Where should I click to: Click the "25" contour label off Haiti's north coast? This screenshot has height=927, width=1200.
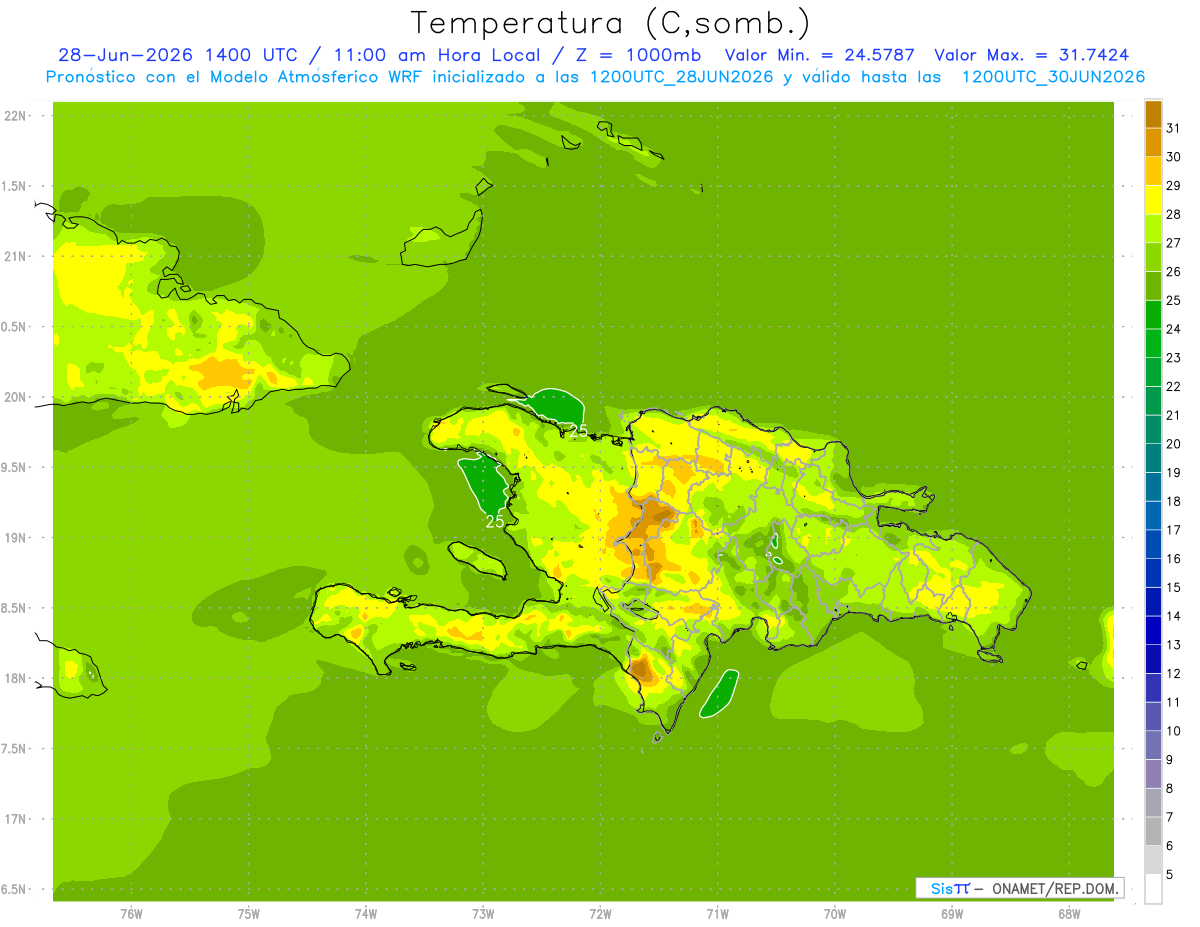click(578, 432)
